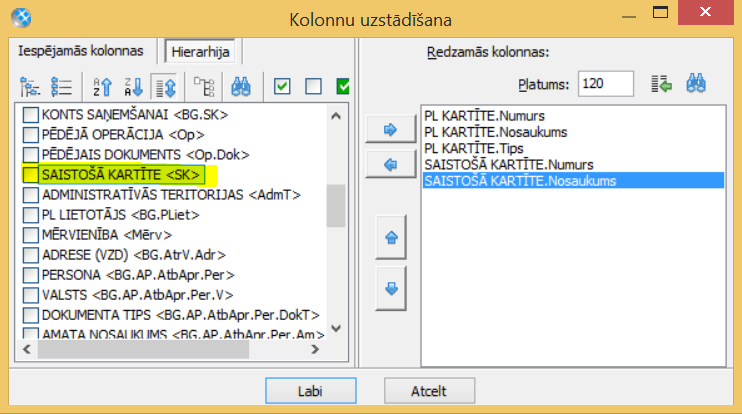742x414 pixels.
Task: Click the binoculars search icon in left panel
Action: (x=241, y=87)
